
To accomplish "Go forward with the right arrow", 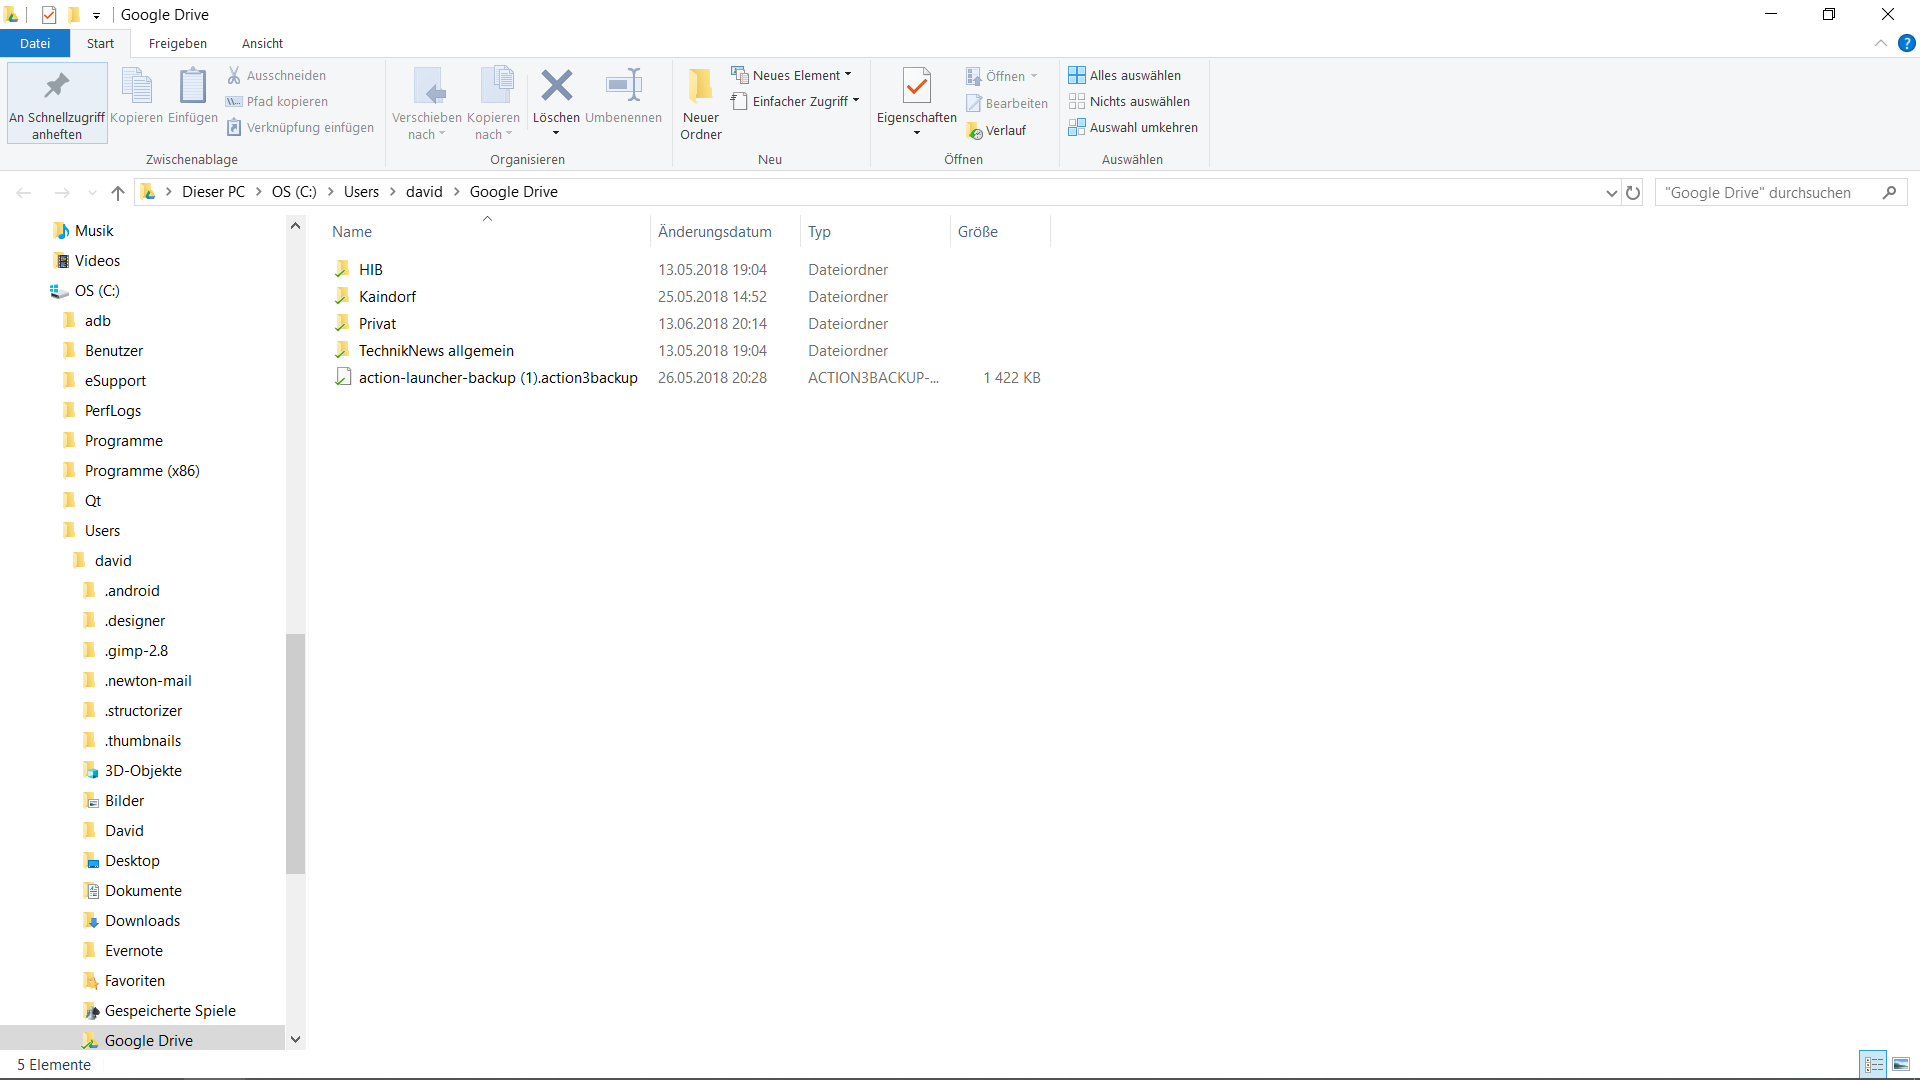I will tap(62, 192).
